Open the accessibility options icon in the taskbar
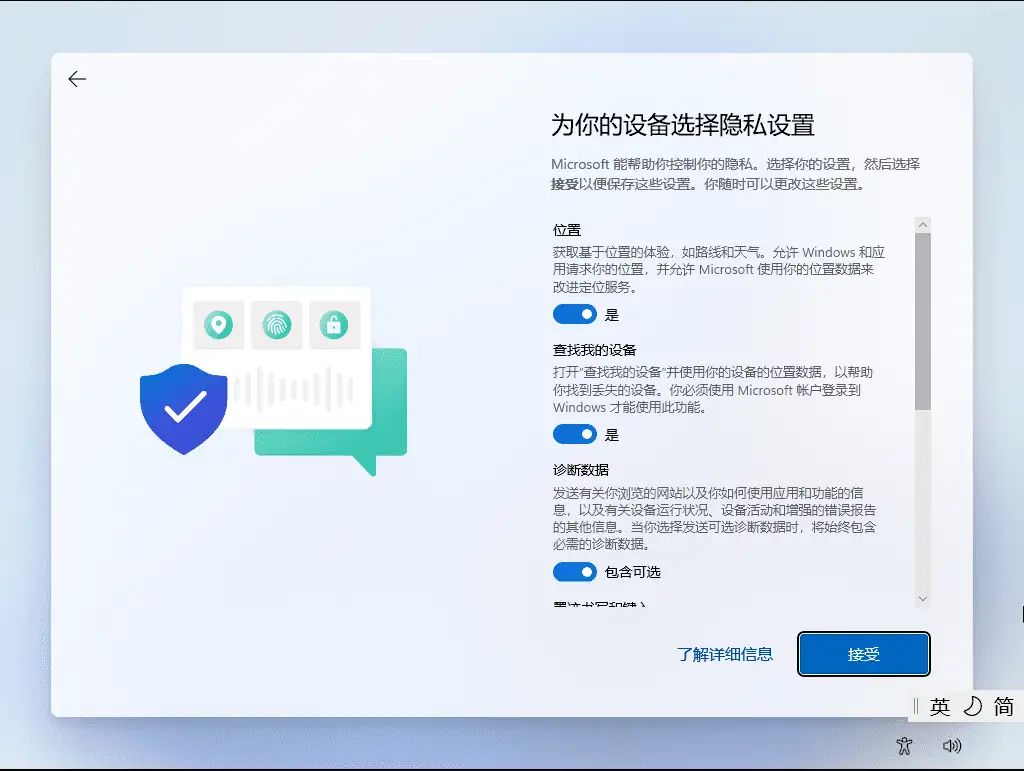Screen dimensions: 1024x771 click(x=904, y=746)
